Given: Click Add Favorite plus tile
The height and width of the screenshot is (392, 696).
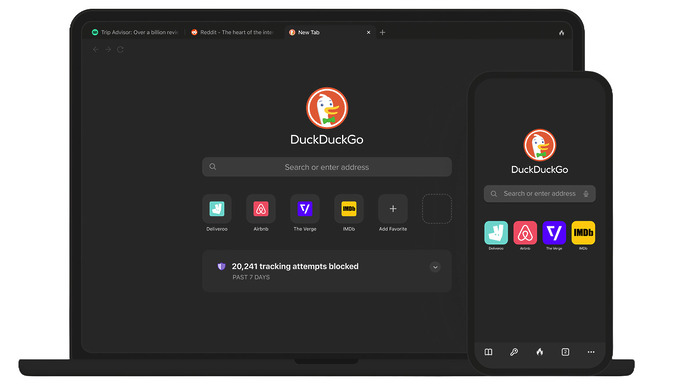Looking at the screenshot, I should (393, 209).
